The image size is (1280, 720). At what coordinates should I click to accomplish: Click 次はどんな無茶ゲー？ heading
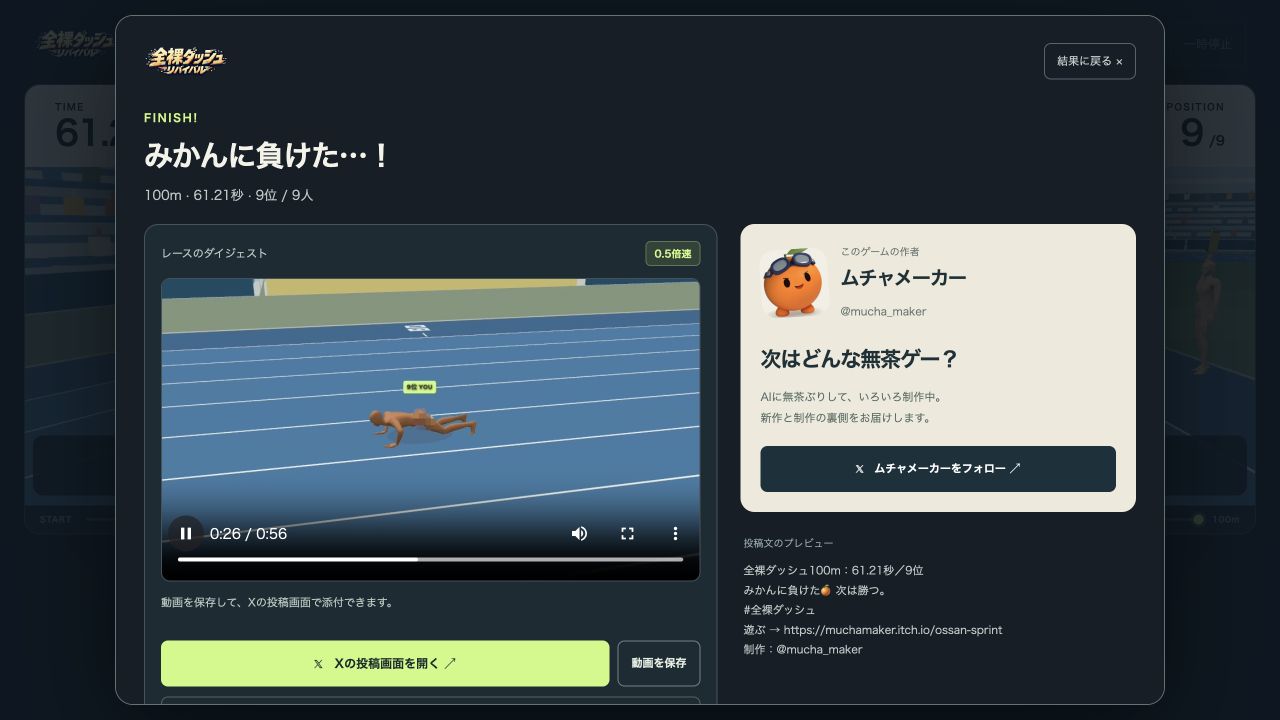[859, 359]
